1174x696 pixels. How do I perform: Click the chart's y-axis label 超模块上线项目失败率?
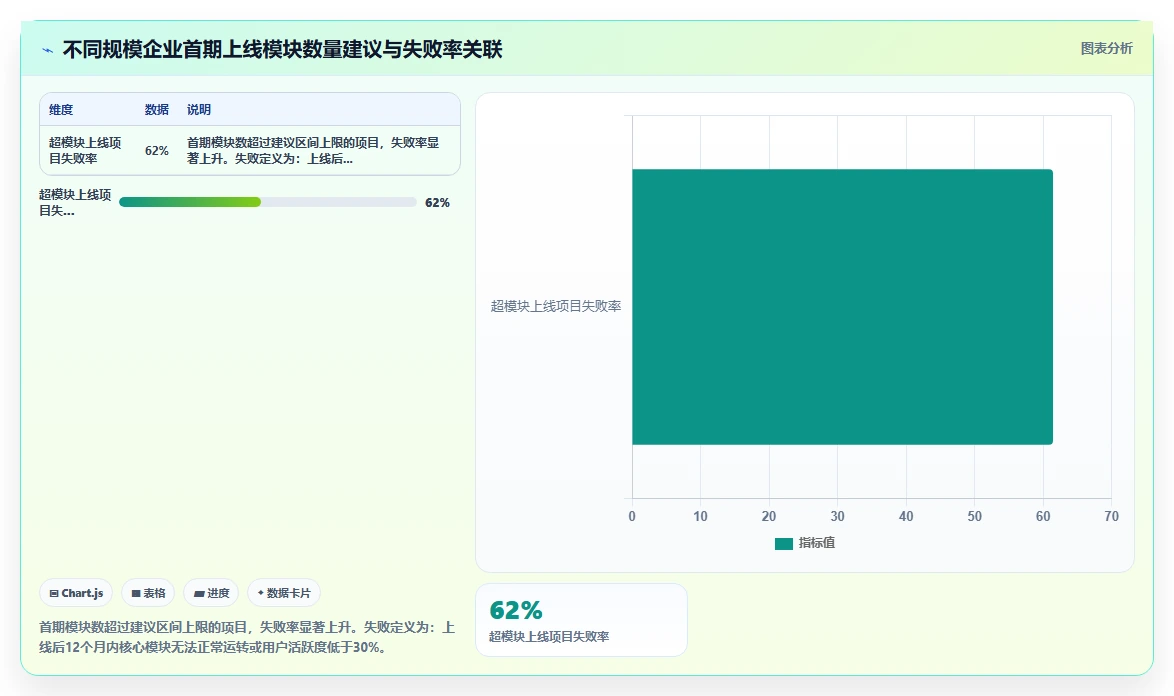tap(556, 306)
